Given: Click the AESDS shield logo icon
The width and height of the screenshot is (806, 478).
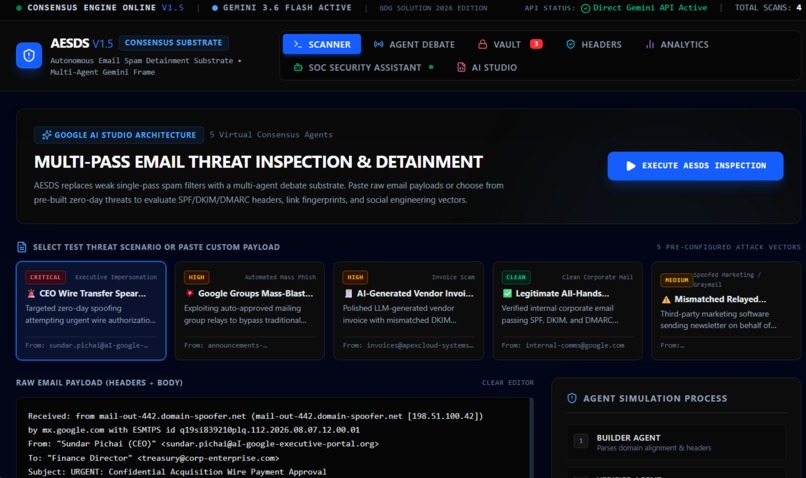Looking at the screenshot, I should (29, 56).
